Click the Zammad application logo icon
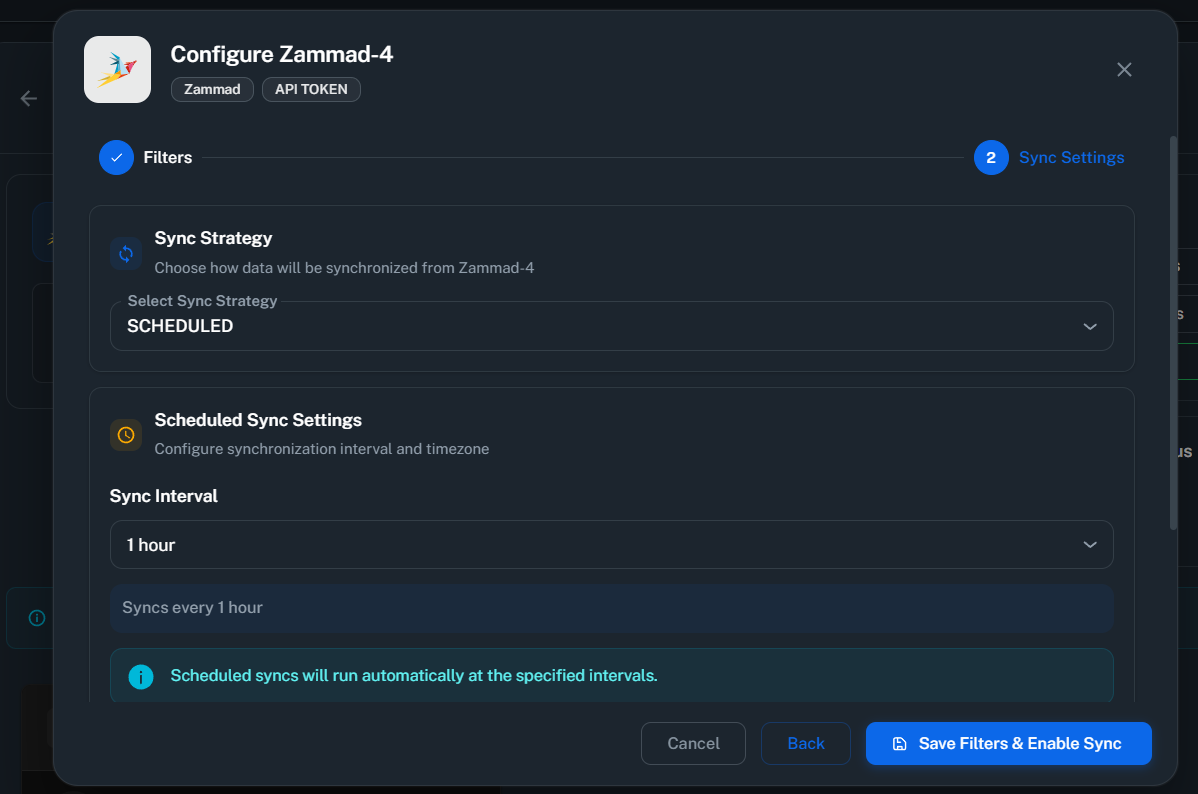This screenshot has height=794, width=1198. tap(117, 69)
